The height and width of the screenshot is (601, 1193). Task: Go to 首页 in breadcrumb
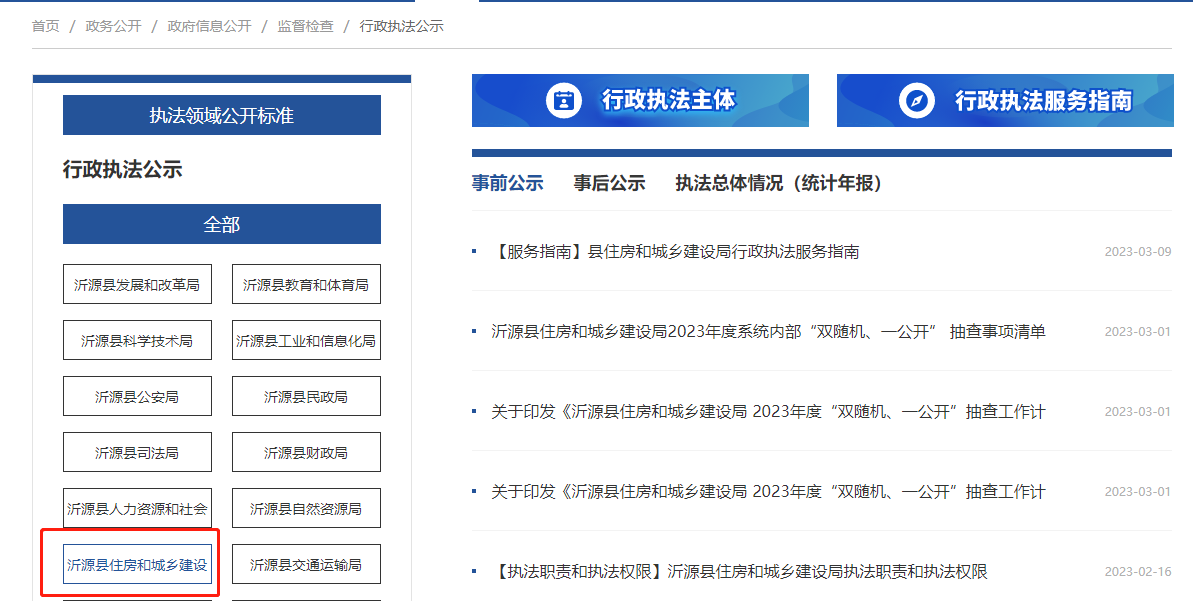(46, 26)
